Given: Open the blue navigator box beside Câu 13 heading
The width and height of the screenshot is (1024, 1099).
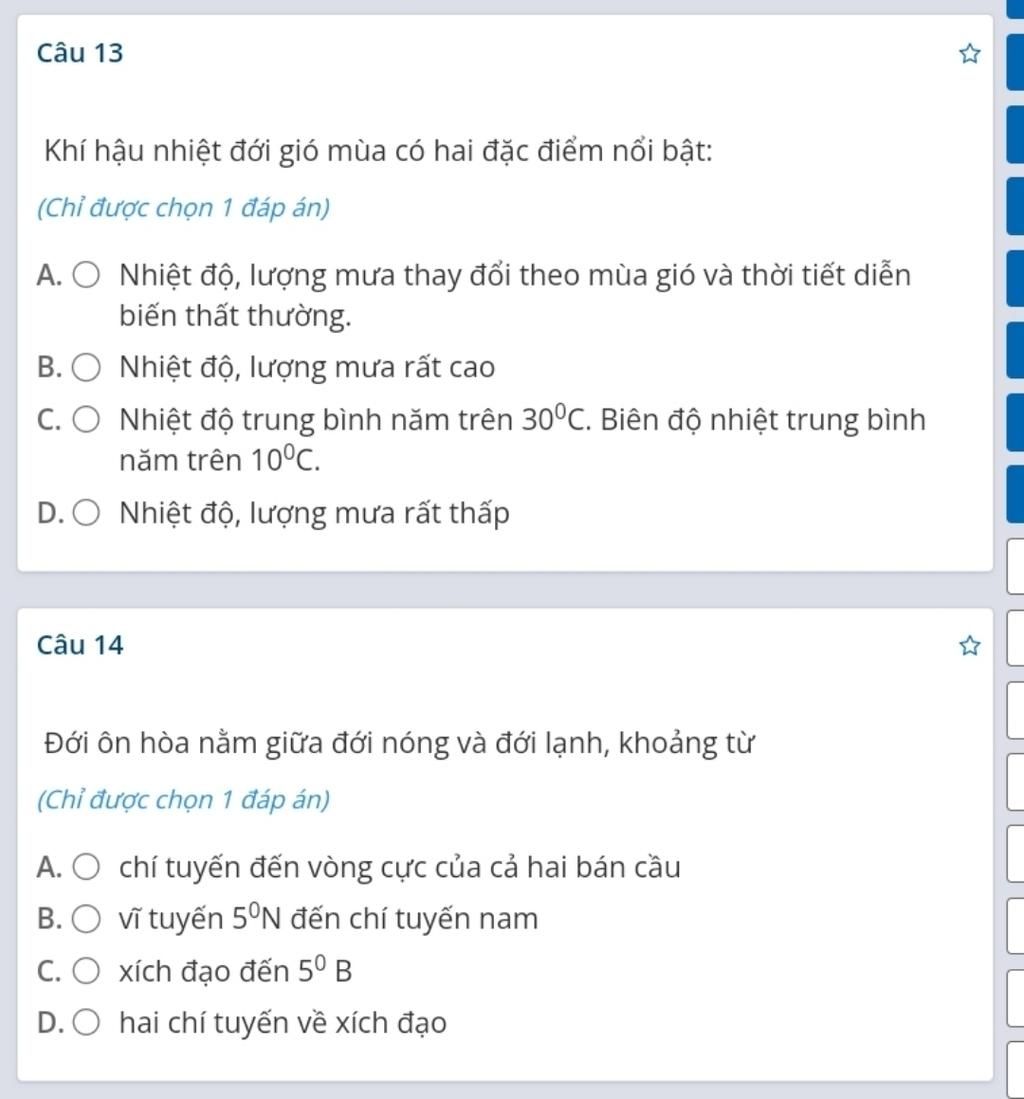Looking at the screenshot, I should (x=1016, y=62).
